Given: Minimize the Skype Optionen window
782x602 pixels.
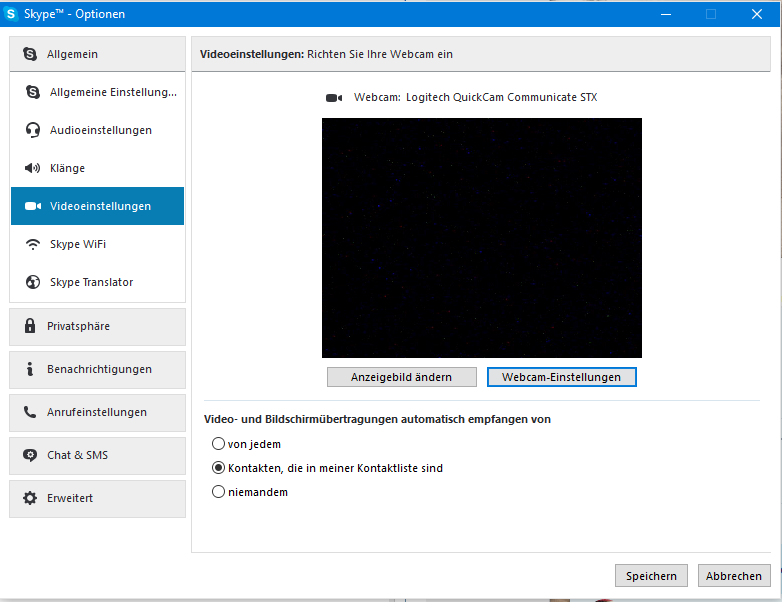Looking at the screenshot, I should [666, 14].
